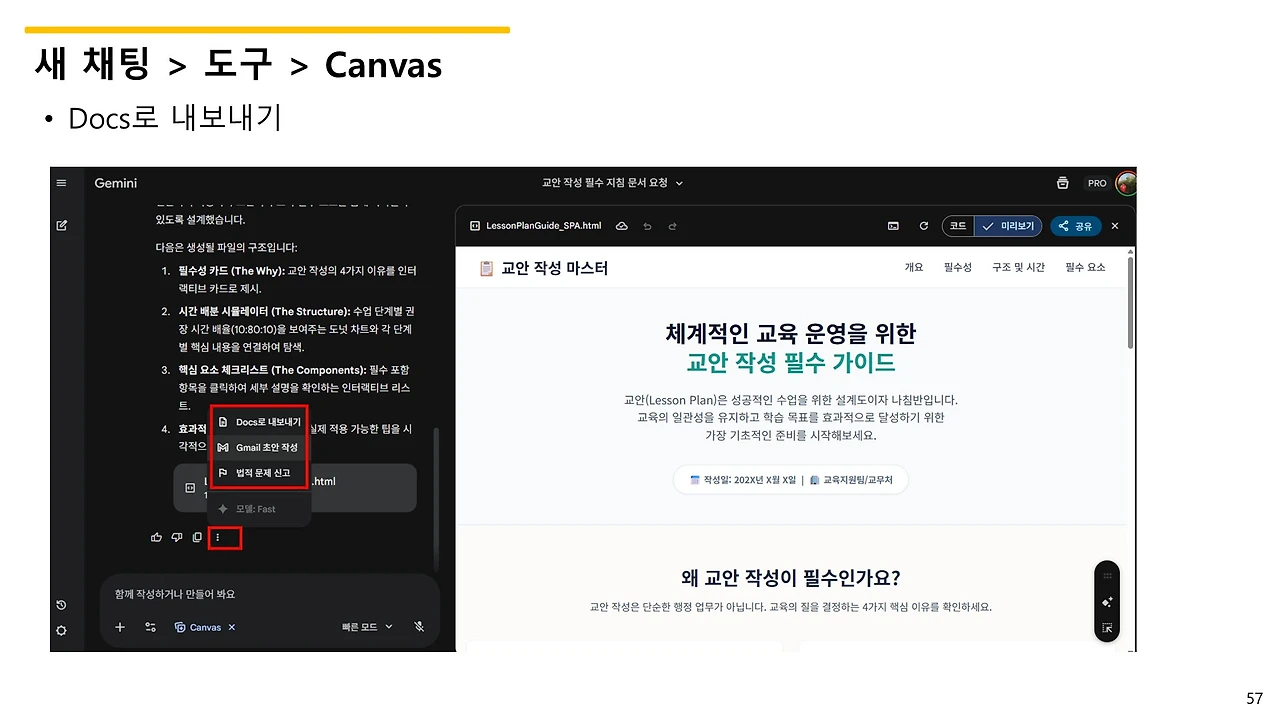1280x720 pixels.
Task: Click the heading 교안 작성 필수 가이드
Action: coord(791,362)
